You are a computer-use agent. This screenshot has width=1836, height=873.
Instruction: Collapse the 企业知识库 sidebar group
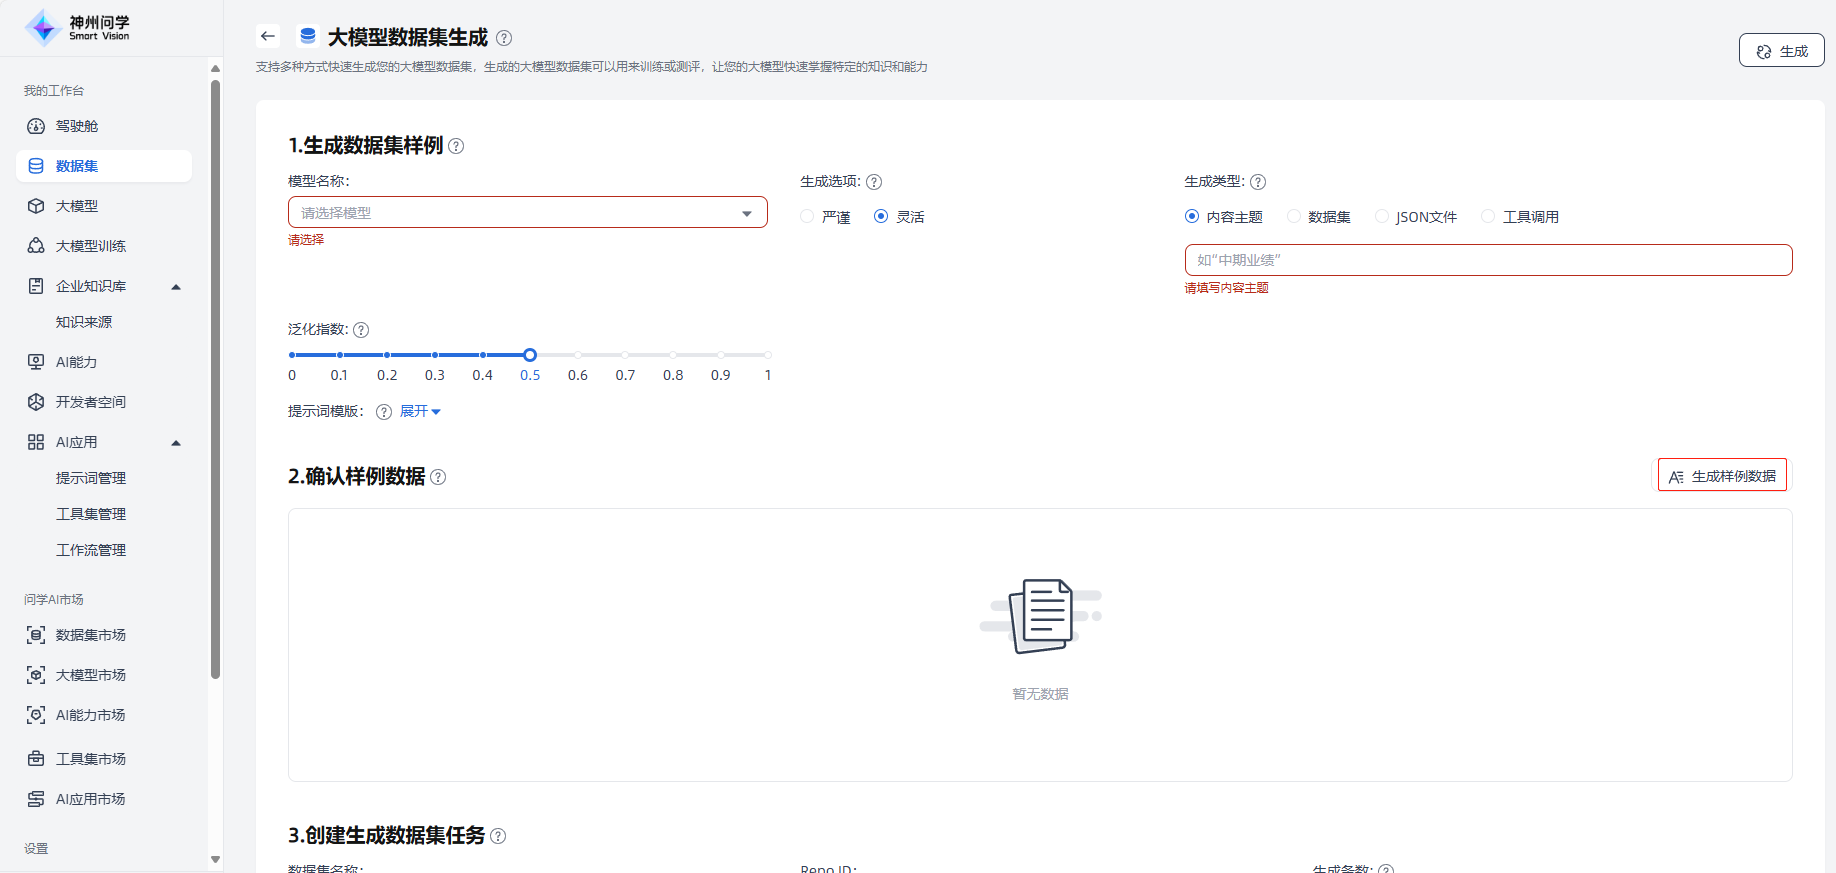coord(176,287)
